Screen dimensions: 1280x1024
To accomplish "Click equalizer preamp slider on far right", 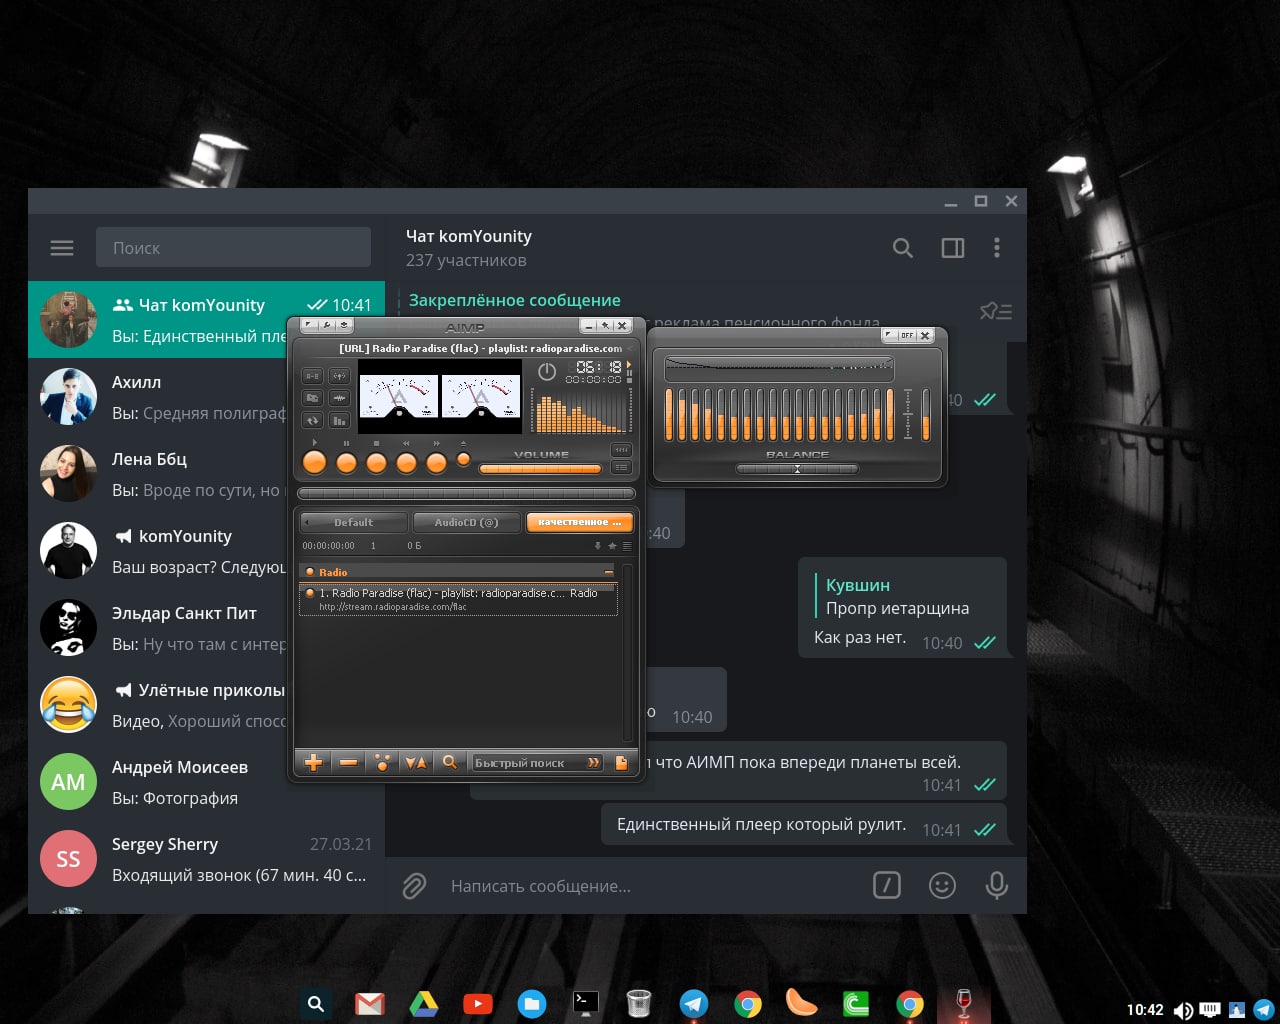I will click(925, 415).
